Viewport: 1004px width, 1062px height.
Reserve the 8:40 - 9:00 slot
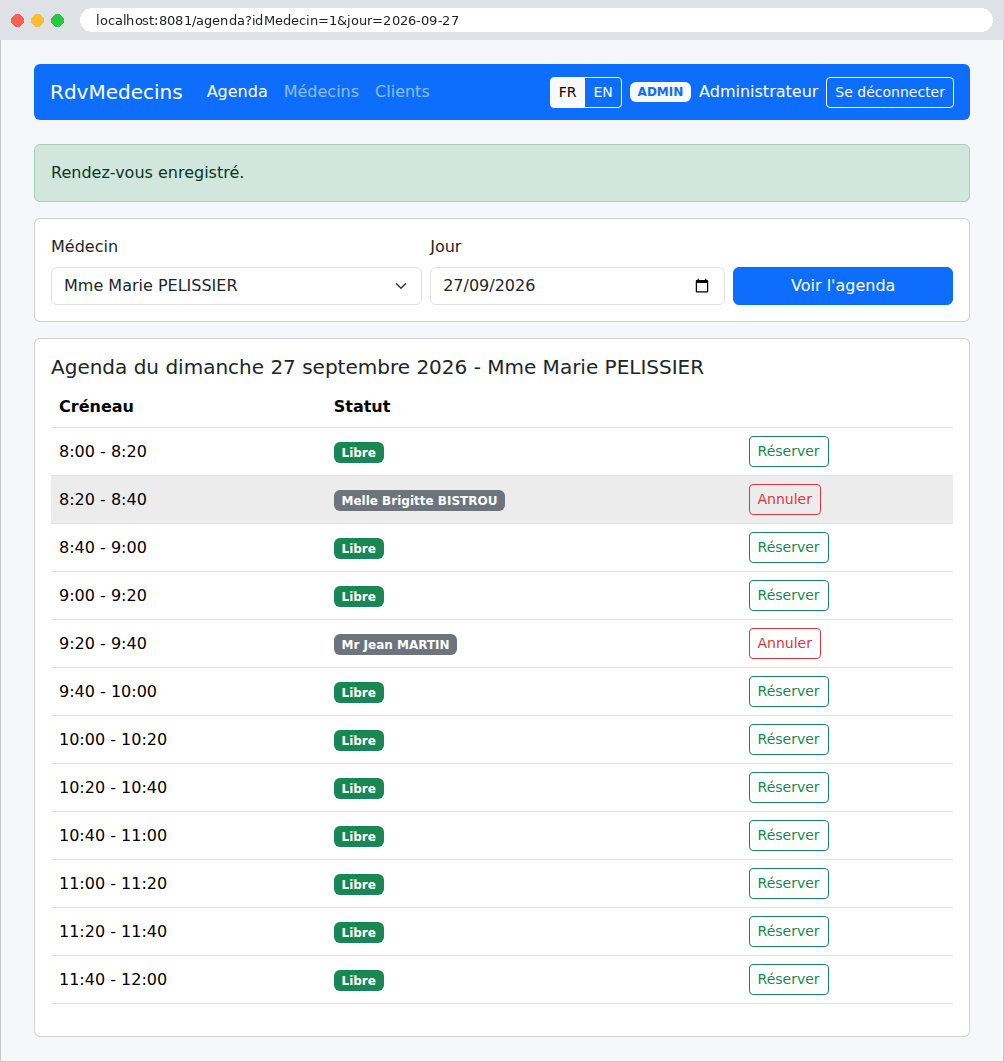789,548
